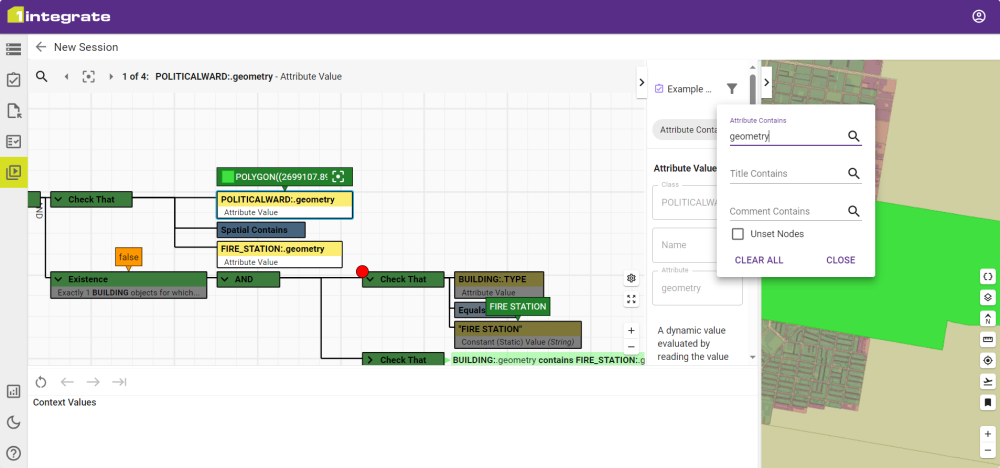This screenshot has height=468, width=1000.
Task: Toggle dark mode moon icon
Action: click(x=14, y=423)
